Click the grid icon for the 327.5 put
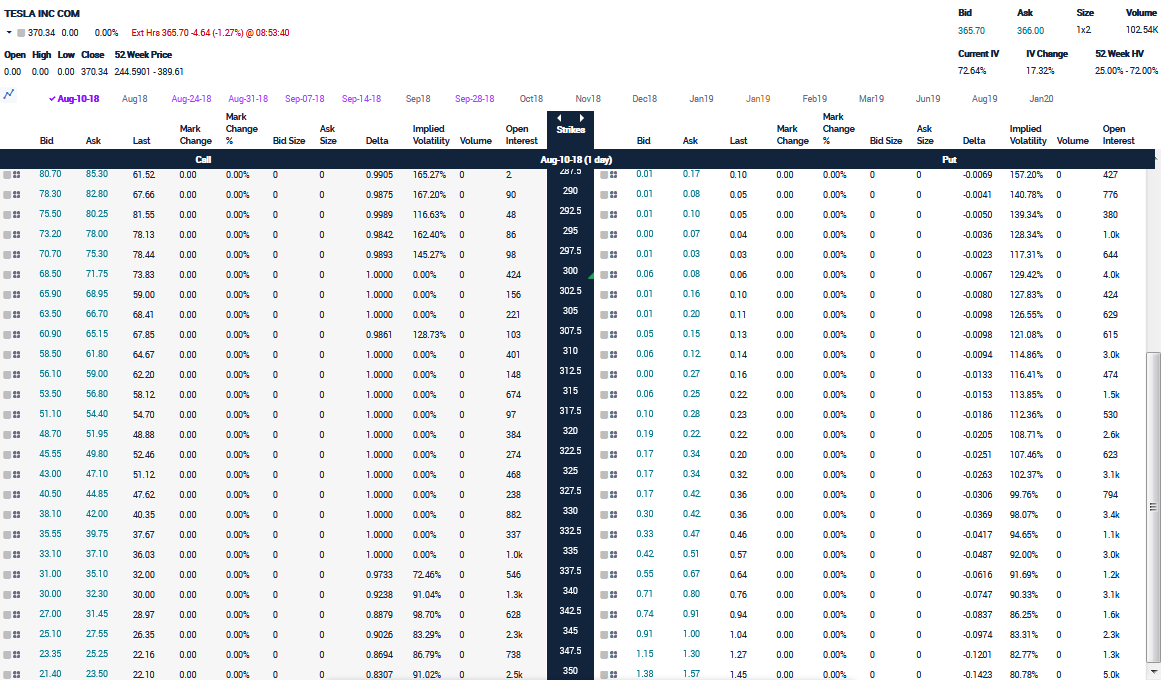Image resolution: width=1161 pixels, height=680 pixels. [614, 495]
